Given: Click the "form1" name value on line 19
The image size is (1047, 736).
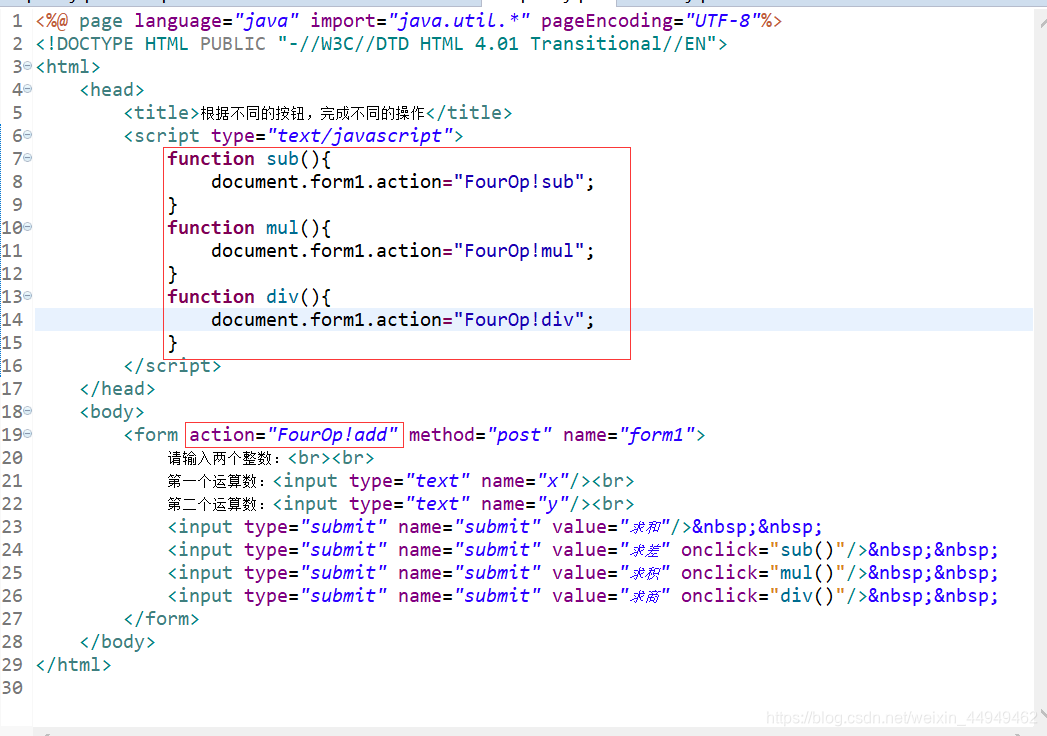Looking at the screenshot, I should pos(657,435).
